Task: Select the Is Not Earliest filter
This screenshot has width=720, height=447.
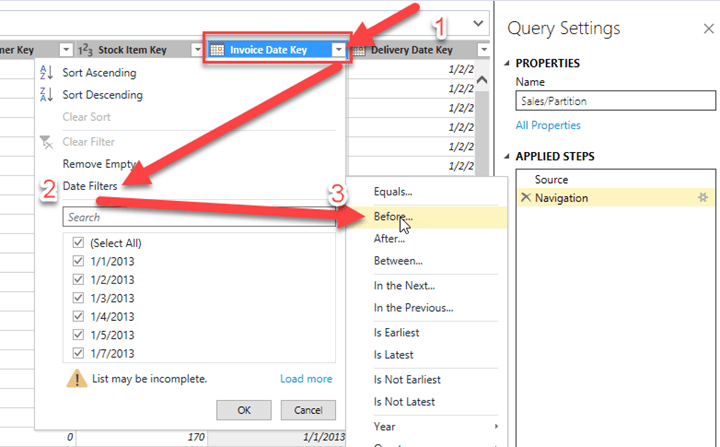Action: pyautogui.click(x=407, y=379)
